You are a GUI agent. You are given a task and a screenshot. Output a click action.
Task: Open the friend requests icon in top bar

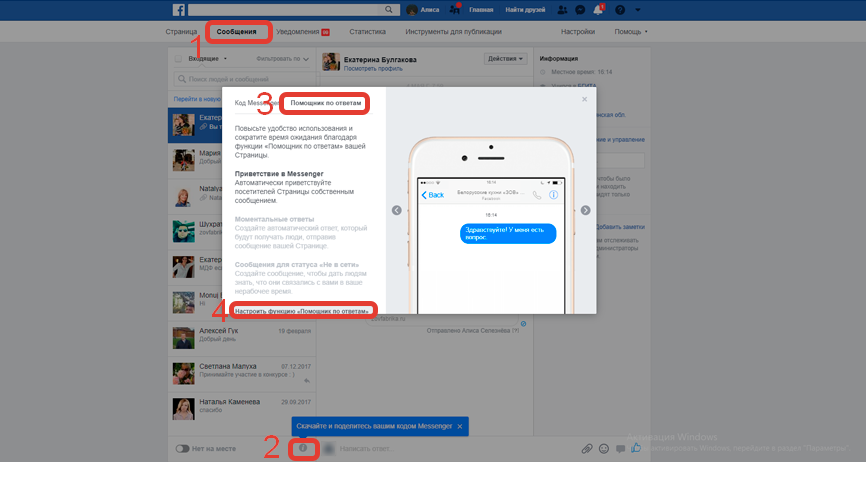[562, 10]
